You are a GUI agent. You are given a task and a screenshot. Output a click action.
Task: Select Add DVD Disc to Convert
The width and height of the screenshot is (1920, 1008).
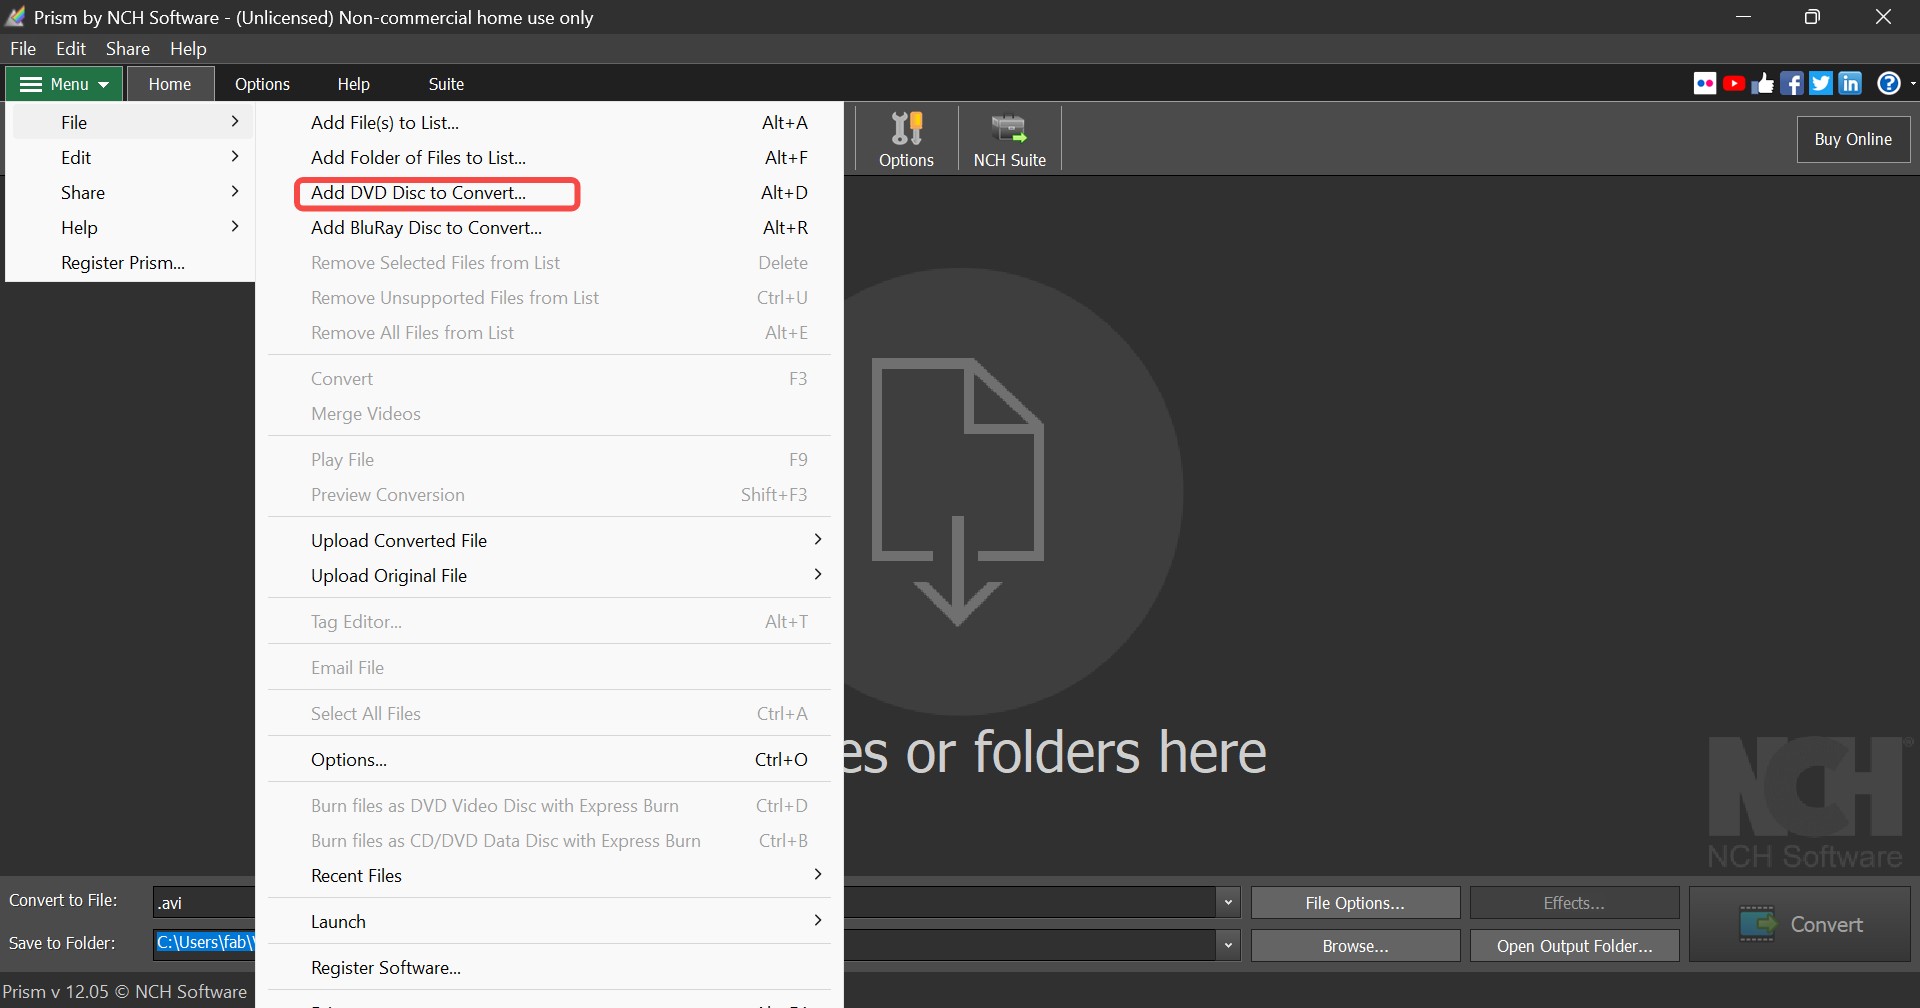click(x=436, y=193)
